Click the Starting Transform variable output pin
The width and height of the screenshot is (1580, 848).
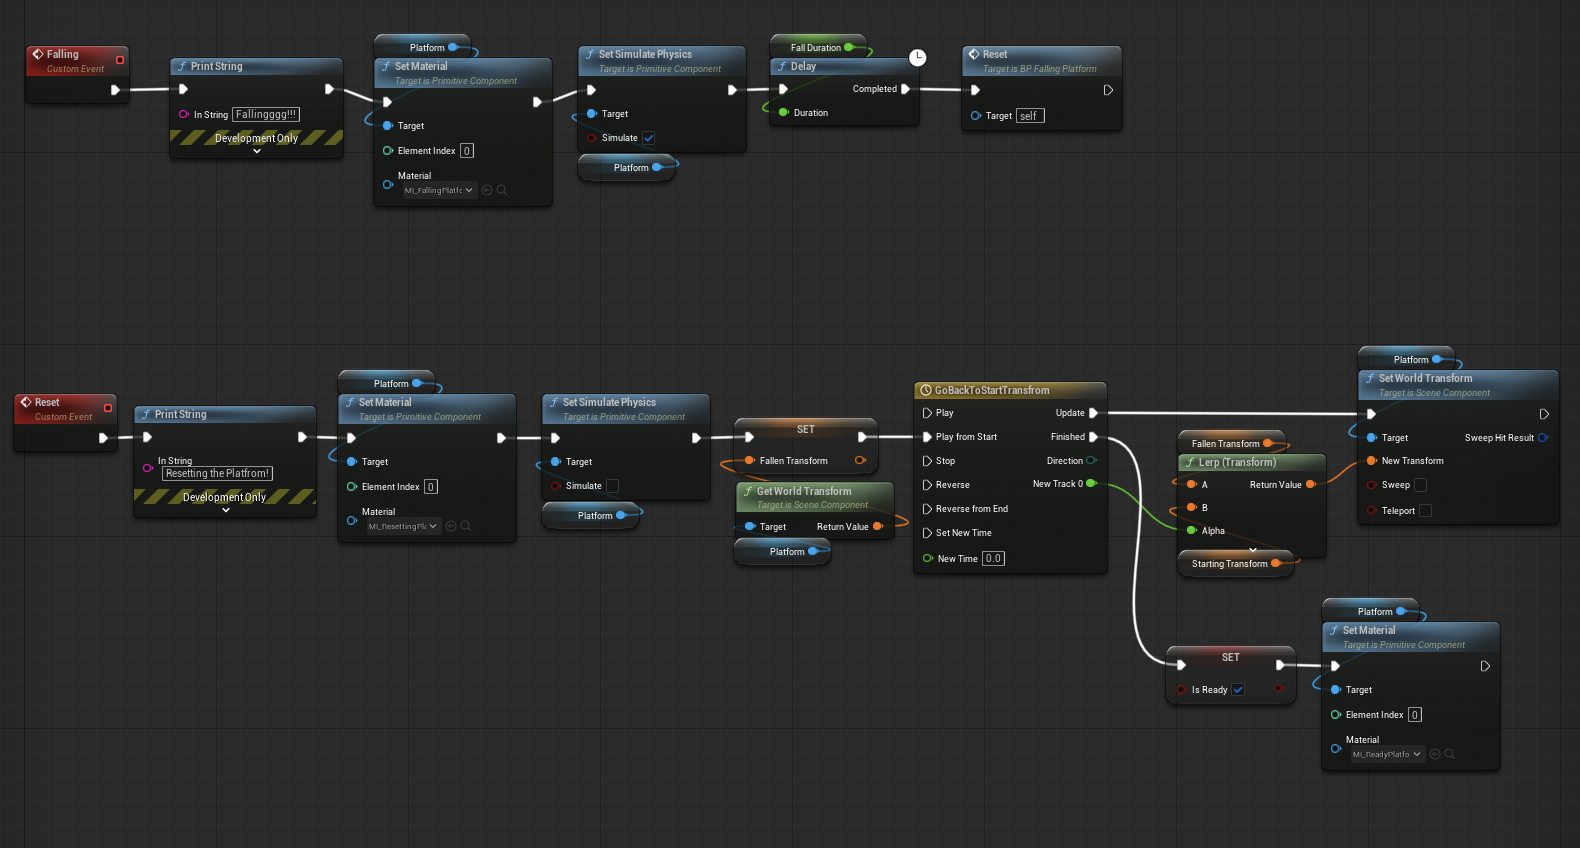1276,564
